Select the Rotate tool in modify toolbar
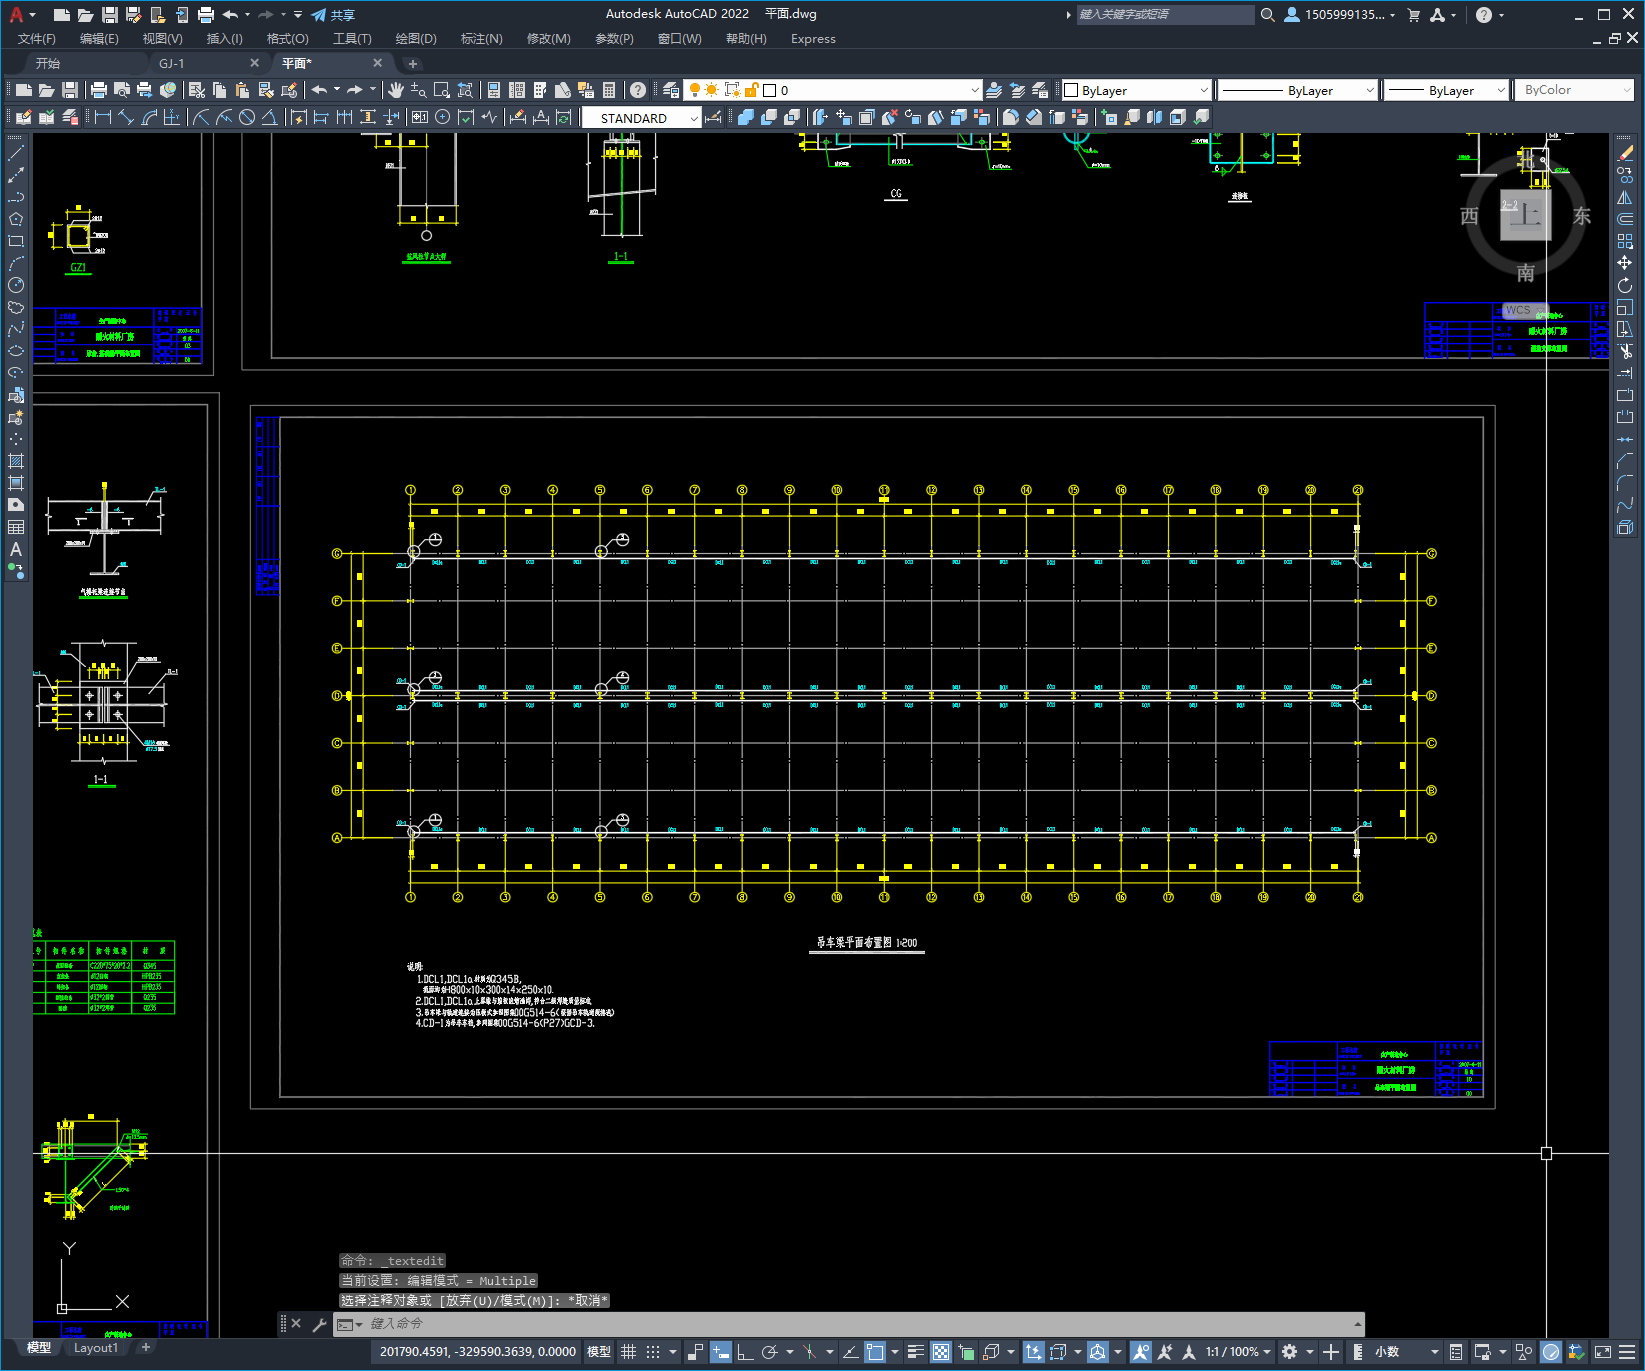This screenshot has height=1371, width=1645. pyautogui.click(x=1625, y=285)
